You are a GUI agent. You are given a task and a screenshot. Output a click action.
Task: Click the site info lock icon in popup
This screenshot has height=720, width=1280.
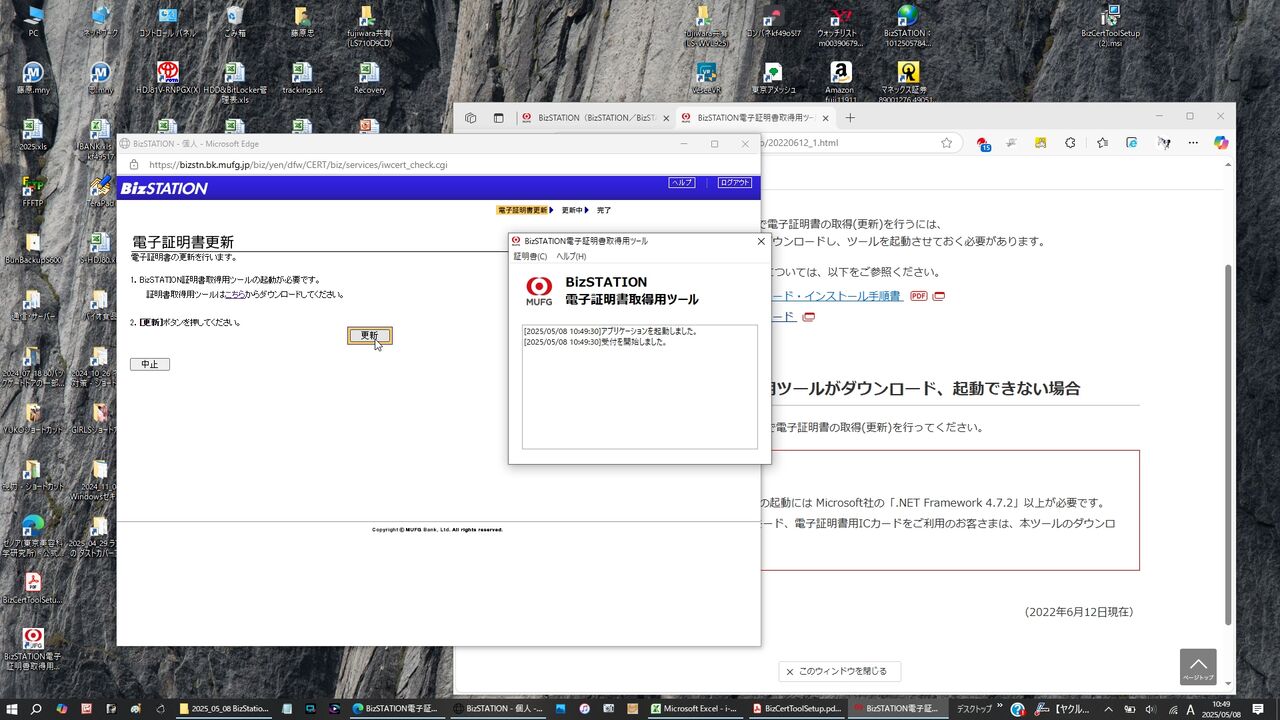[x=133, y=165]
